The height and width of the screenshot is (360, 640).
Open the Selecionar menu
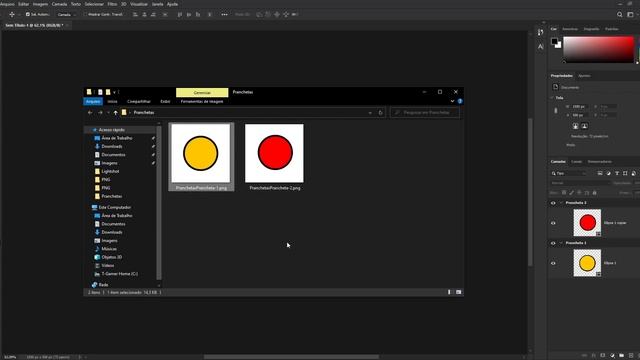[94, 4]
